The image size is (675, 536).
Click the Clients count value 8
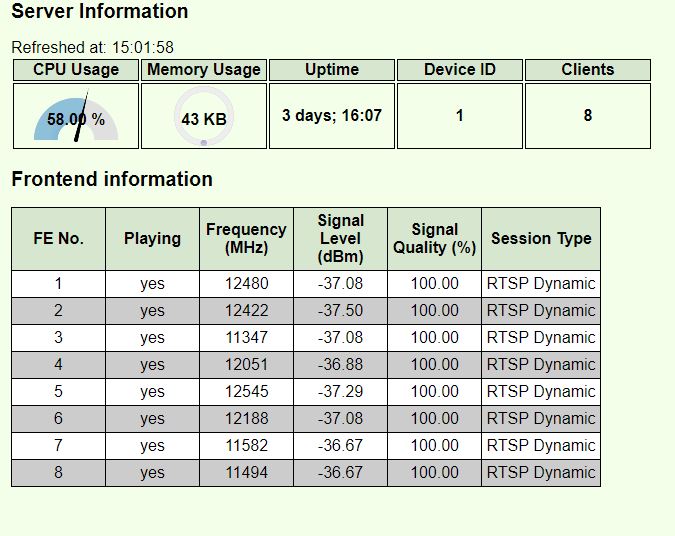588,115
